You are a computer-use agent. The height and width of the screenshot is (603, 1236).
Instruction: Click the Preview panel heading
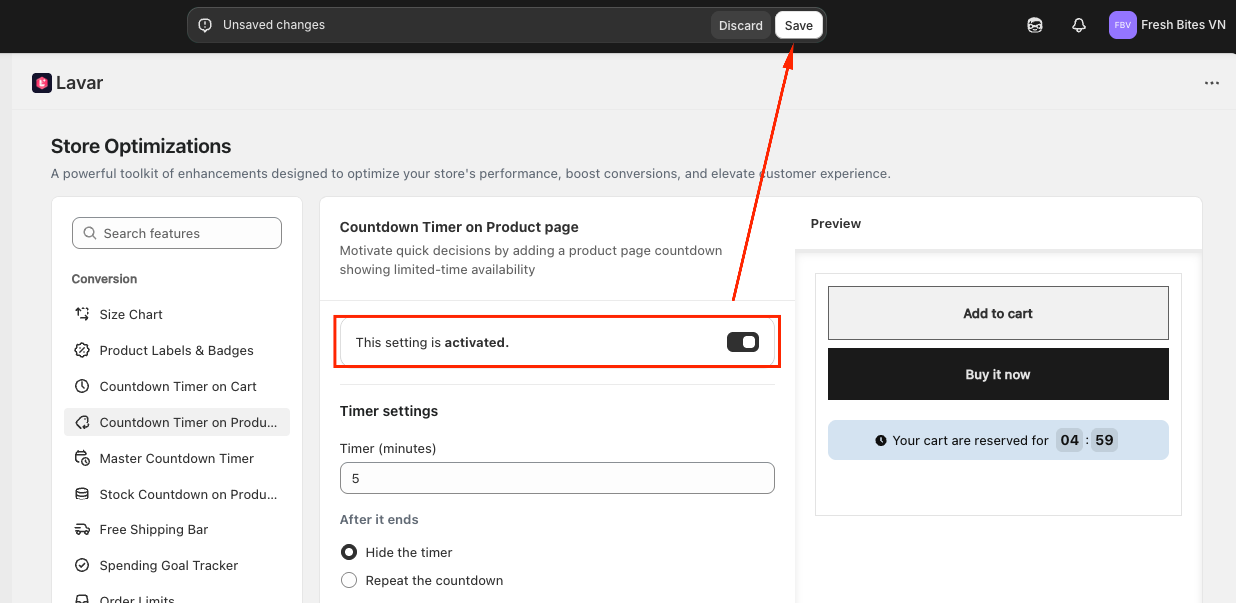pyautogui.click(x=836, y=223)
